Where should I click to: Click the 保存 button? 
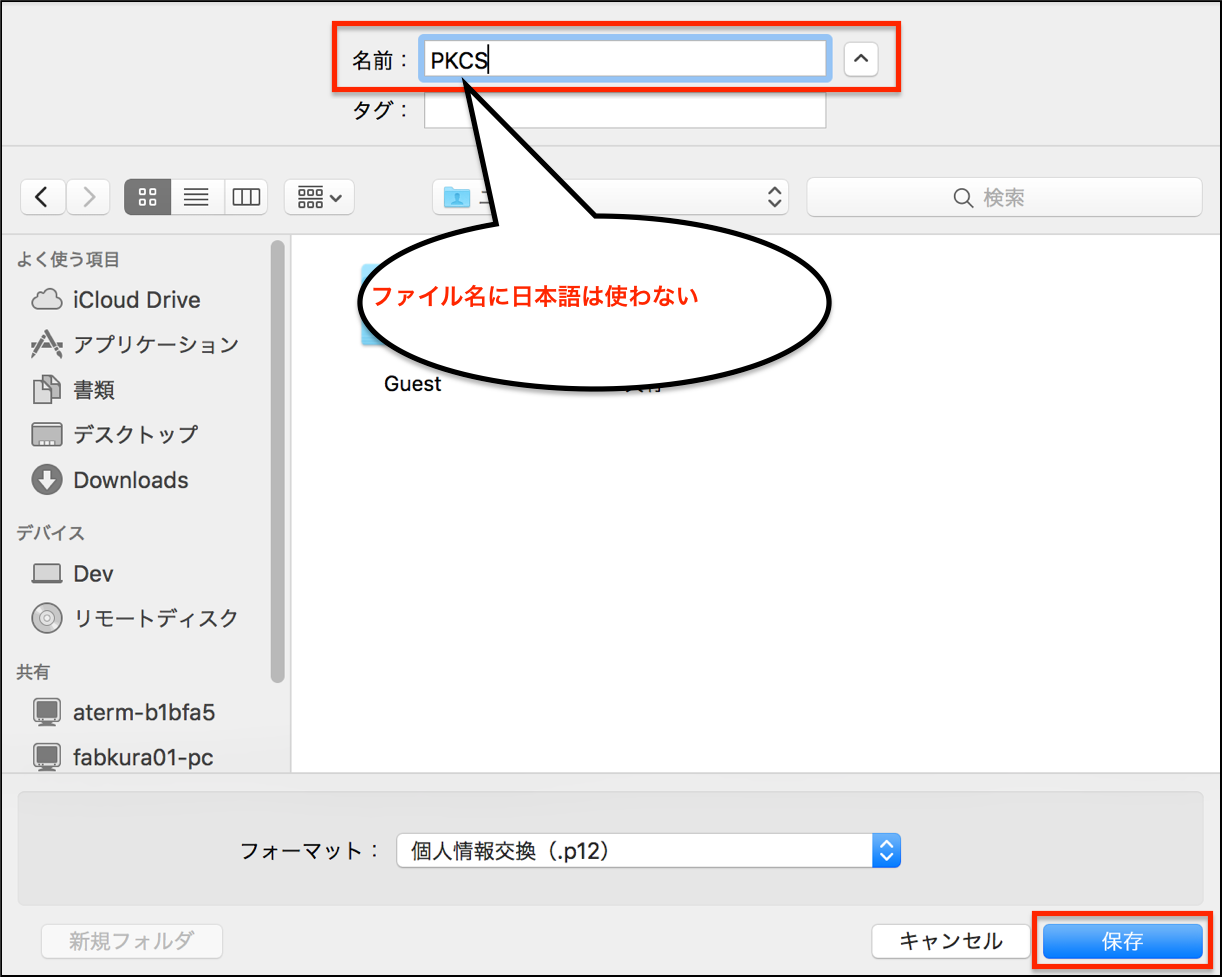tap(1122, 941)
